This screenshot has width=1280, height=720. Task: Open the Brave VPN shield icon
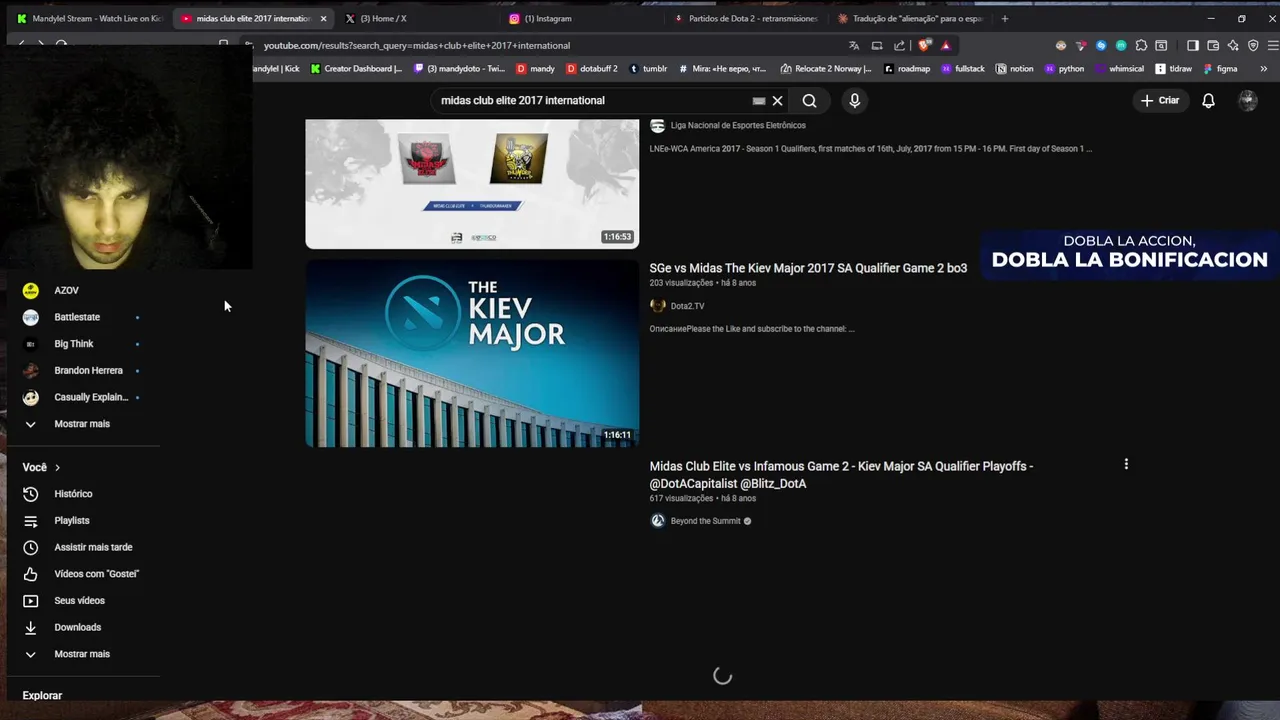pyautogui.click(x=1253, y=45)
